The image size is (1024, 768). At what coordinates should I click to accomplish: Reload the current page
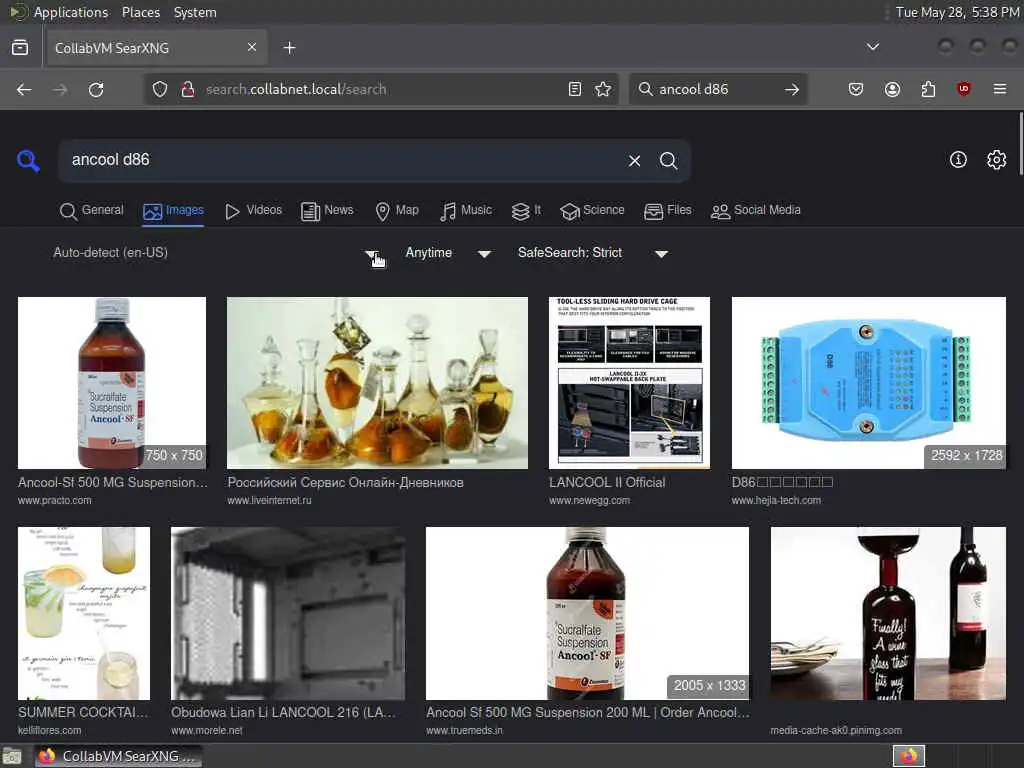pyautogui.click(x=96, y=89)
